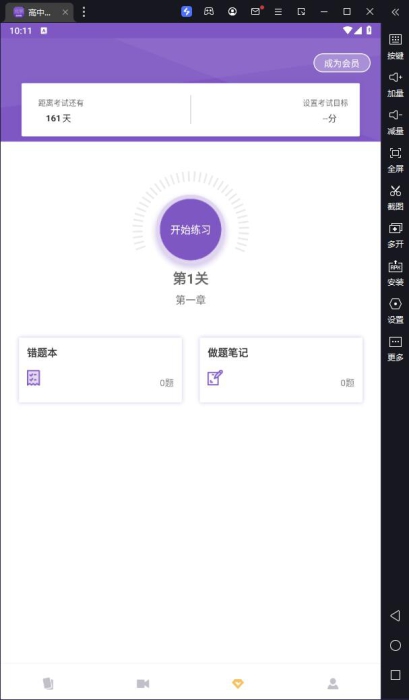Click the 第一章 chapter label
This screenshot has height=700, width=409.
pyautogui.click(x=191, y=300)
